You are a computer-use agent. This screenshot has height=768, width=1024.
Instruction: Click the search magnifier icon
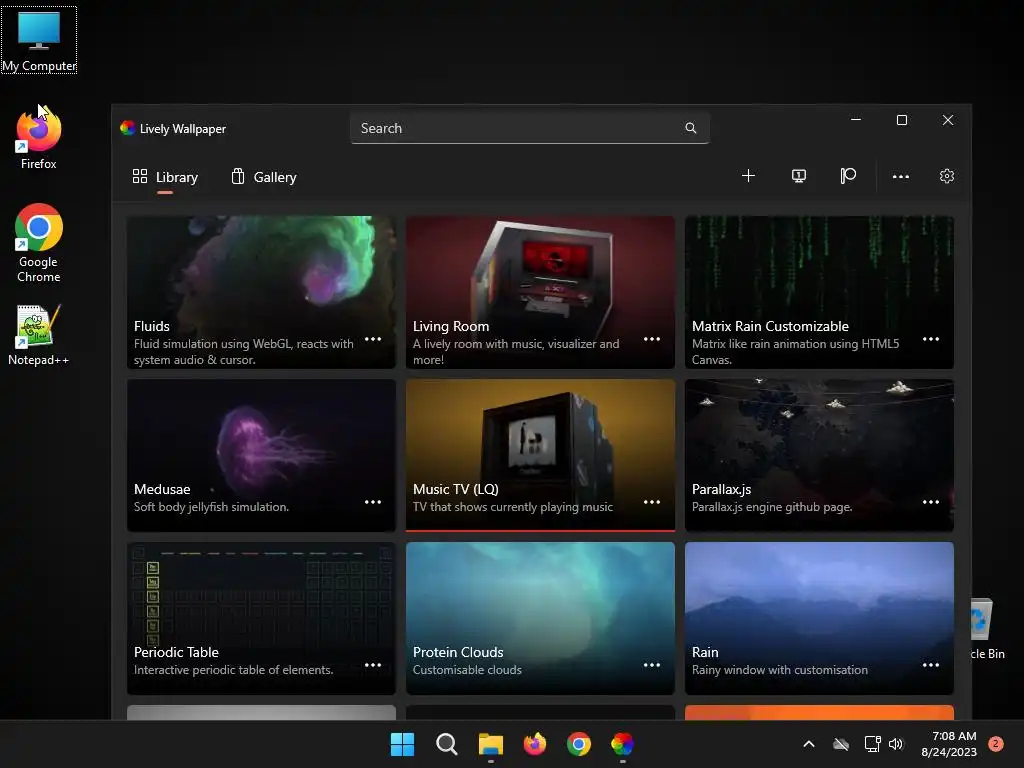690,128
